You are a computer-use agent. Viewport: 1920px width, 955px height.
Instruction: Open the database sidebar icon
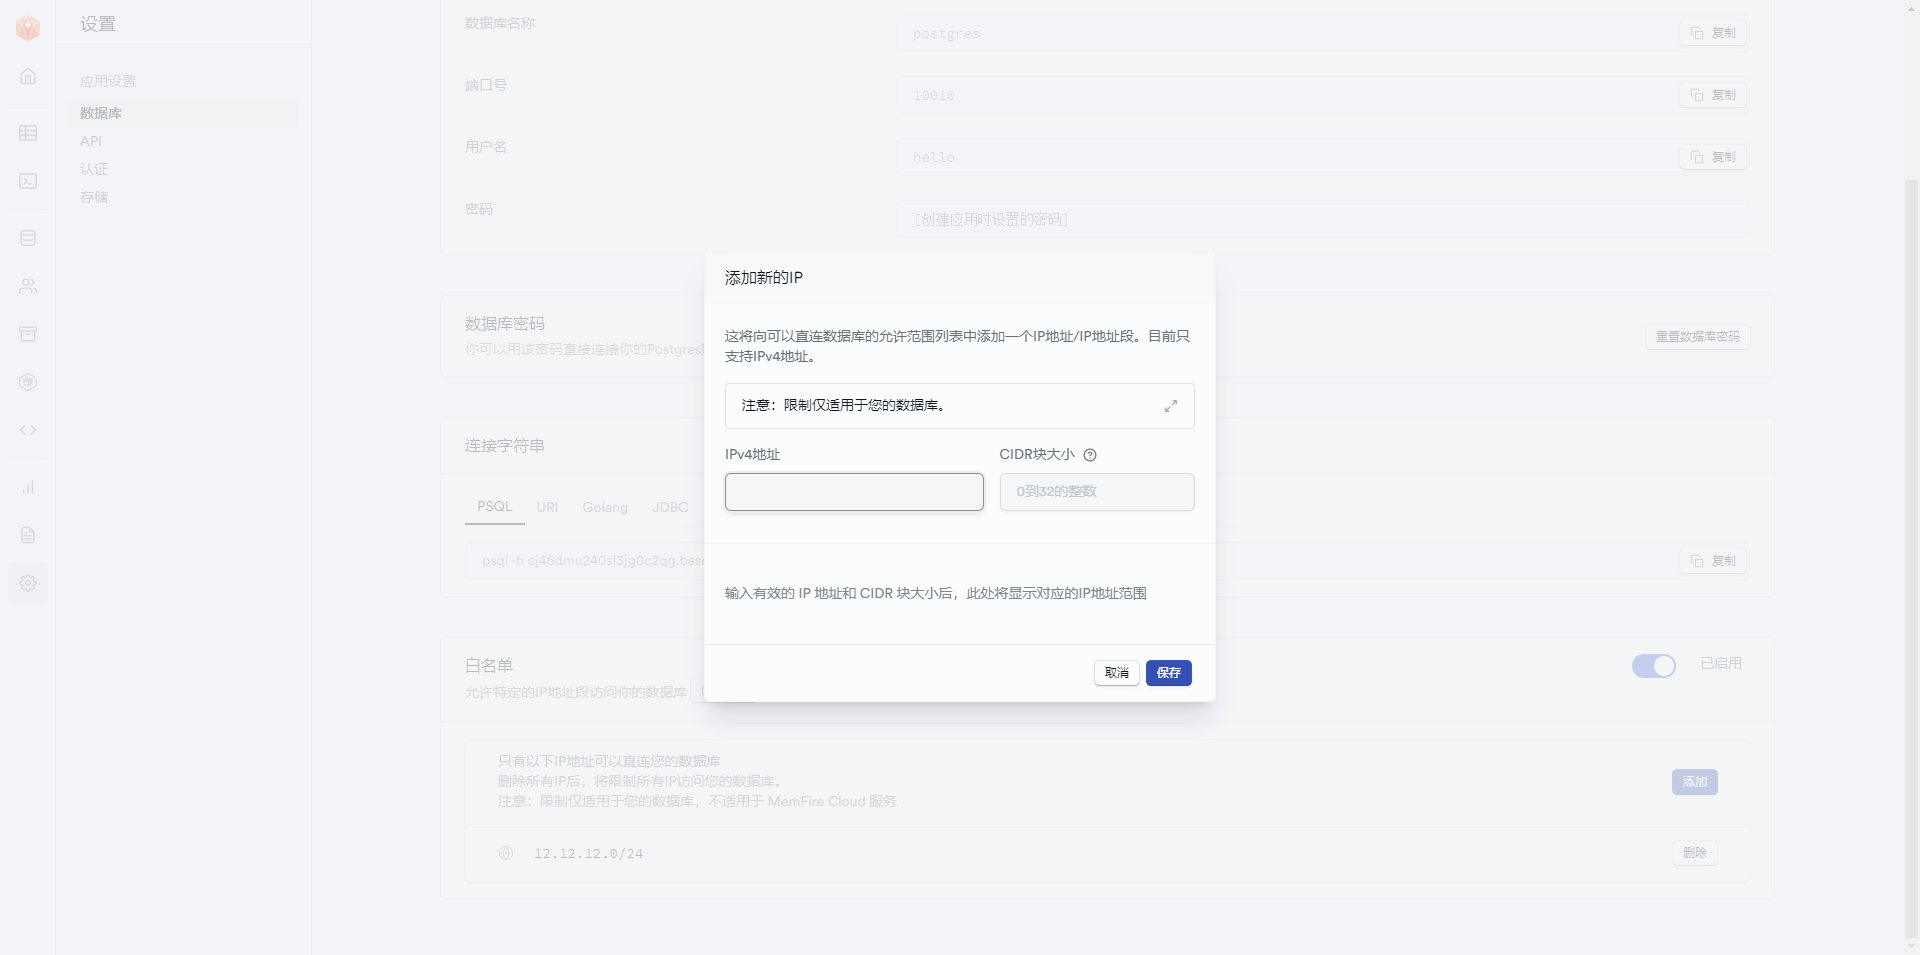pyautogui.click(x=28, y=238)
